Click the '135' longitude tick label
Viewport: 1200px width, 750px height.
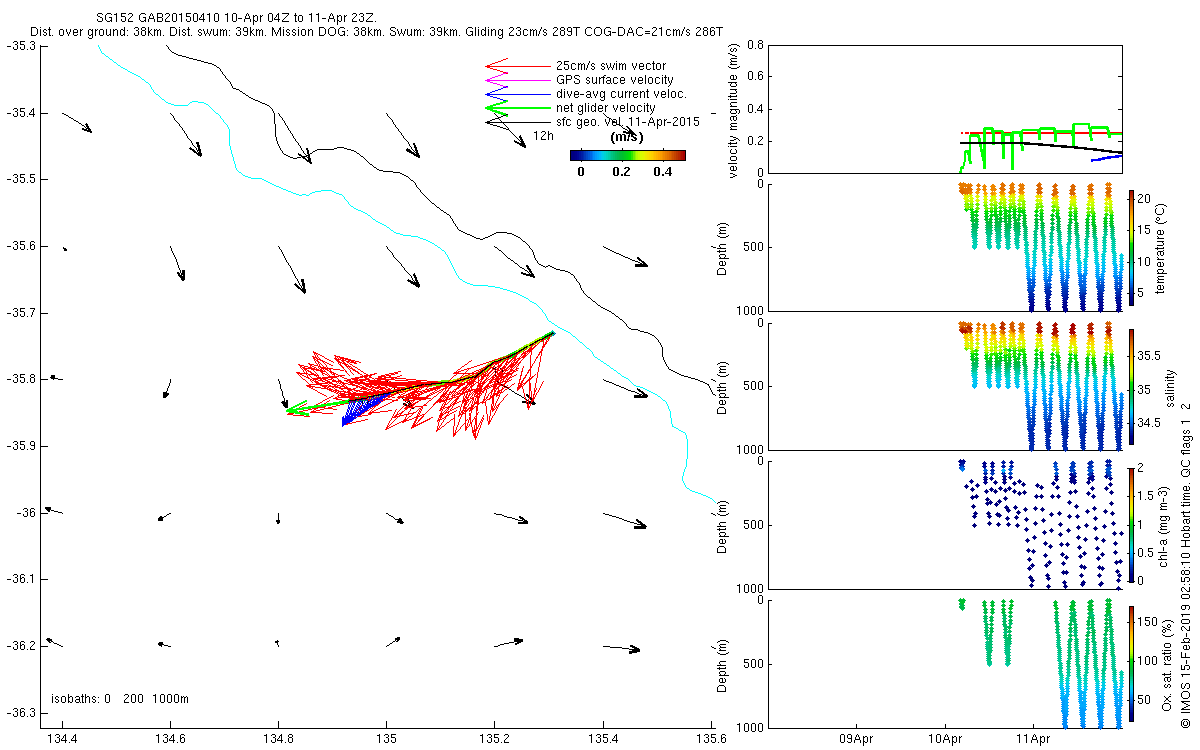[387, 739]
